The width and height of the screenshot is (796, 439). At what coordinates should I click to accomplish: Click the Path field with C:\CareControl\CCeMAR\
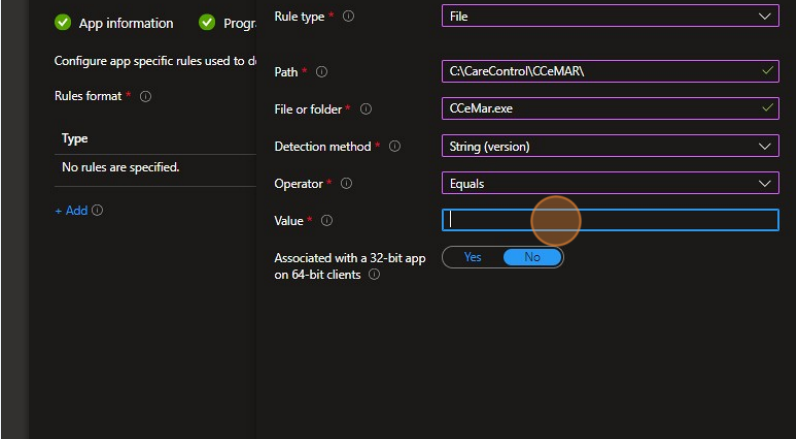[x=600, y=71]
